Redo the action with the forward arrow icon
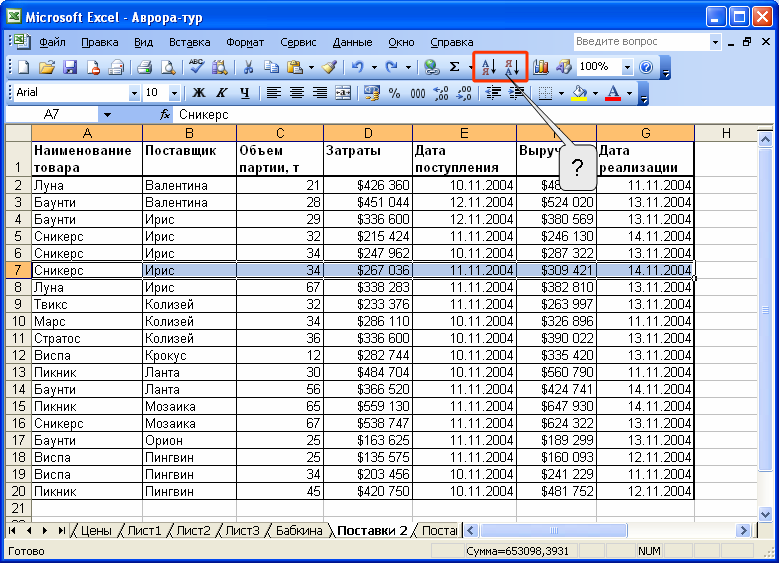The image size is (779, 563). point(392,67)
